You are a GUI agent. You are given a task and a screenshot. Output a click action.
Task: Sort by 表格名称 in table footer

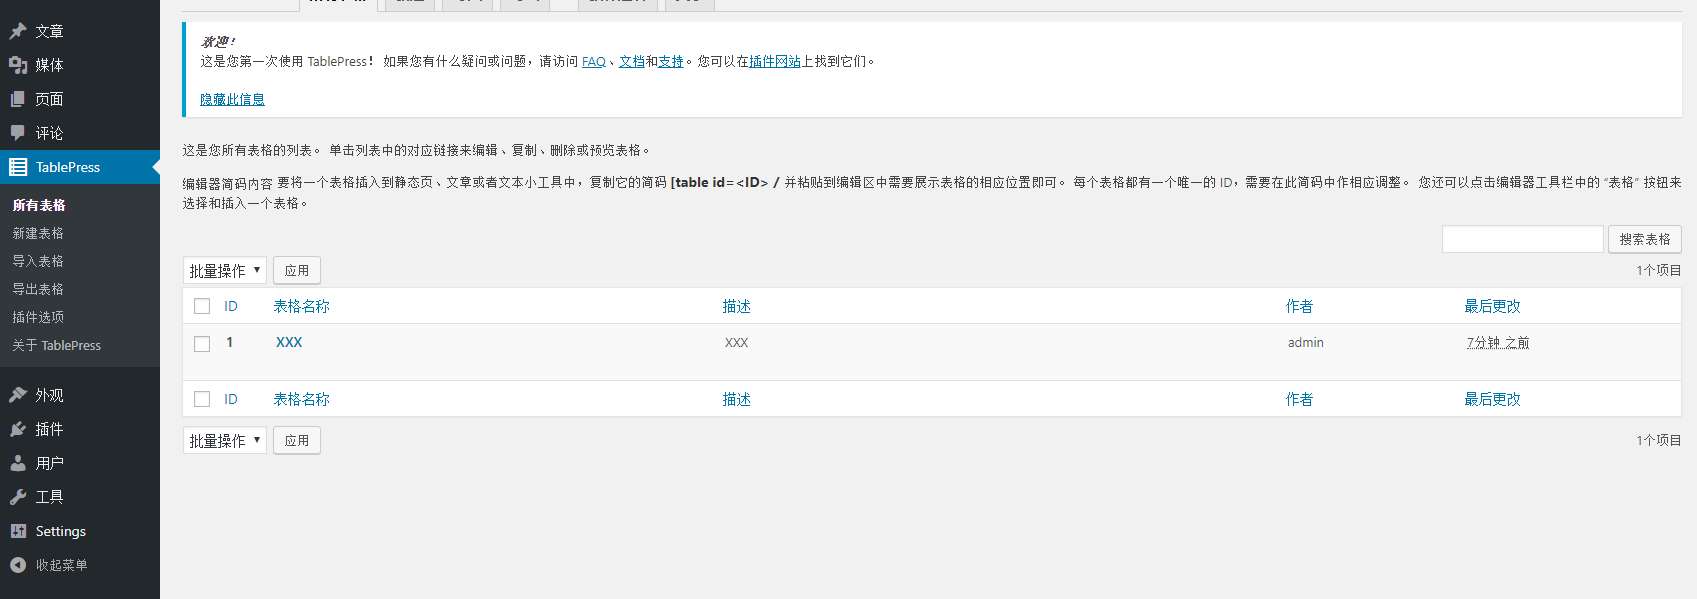tap(301, 399)
